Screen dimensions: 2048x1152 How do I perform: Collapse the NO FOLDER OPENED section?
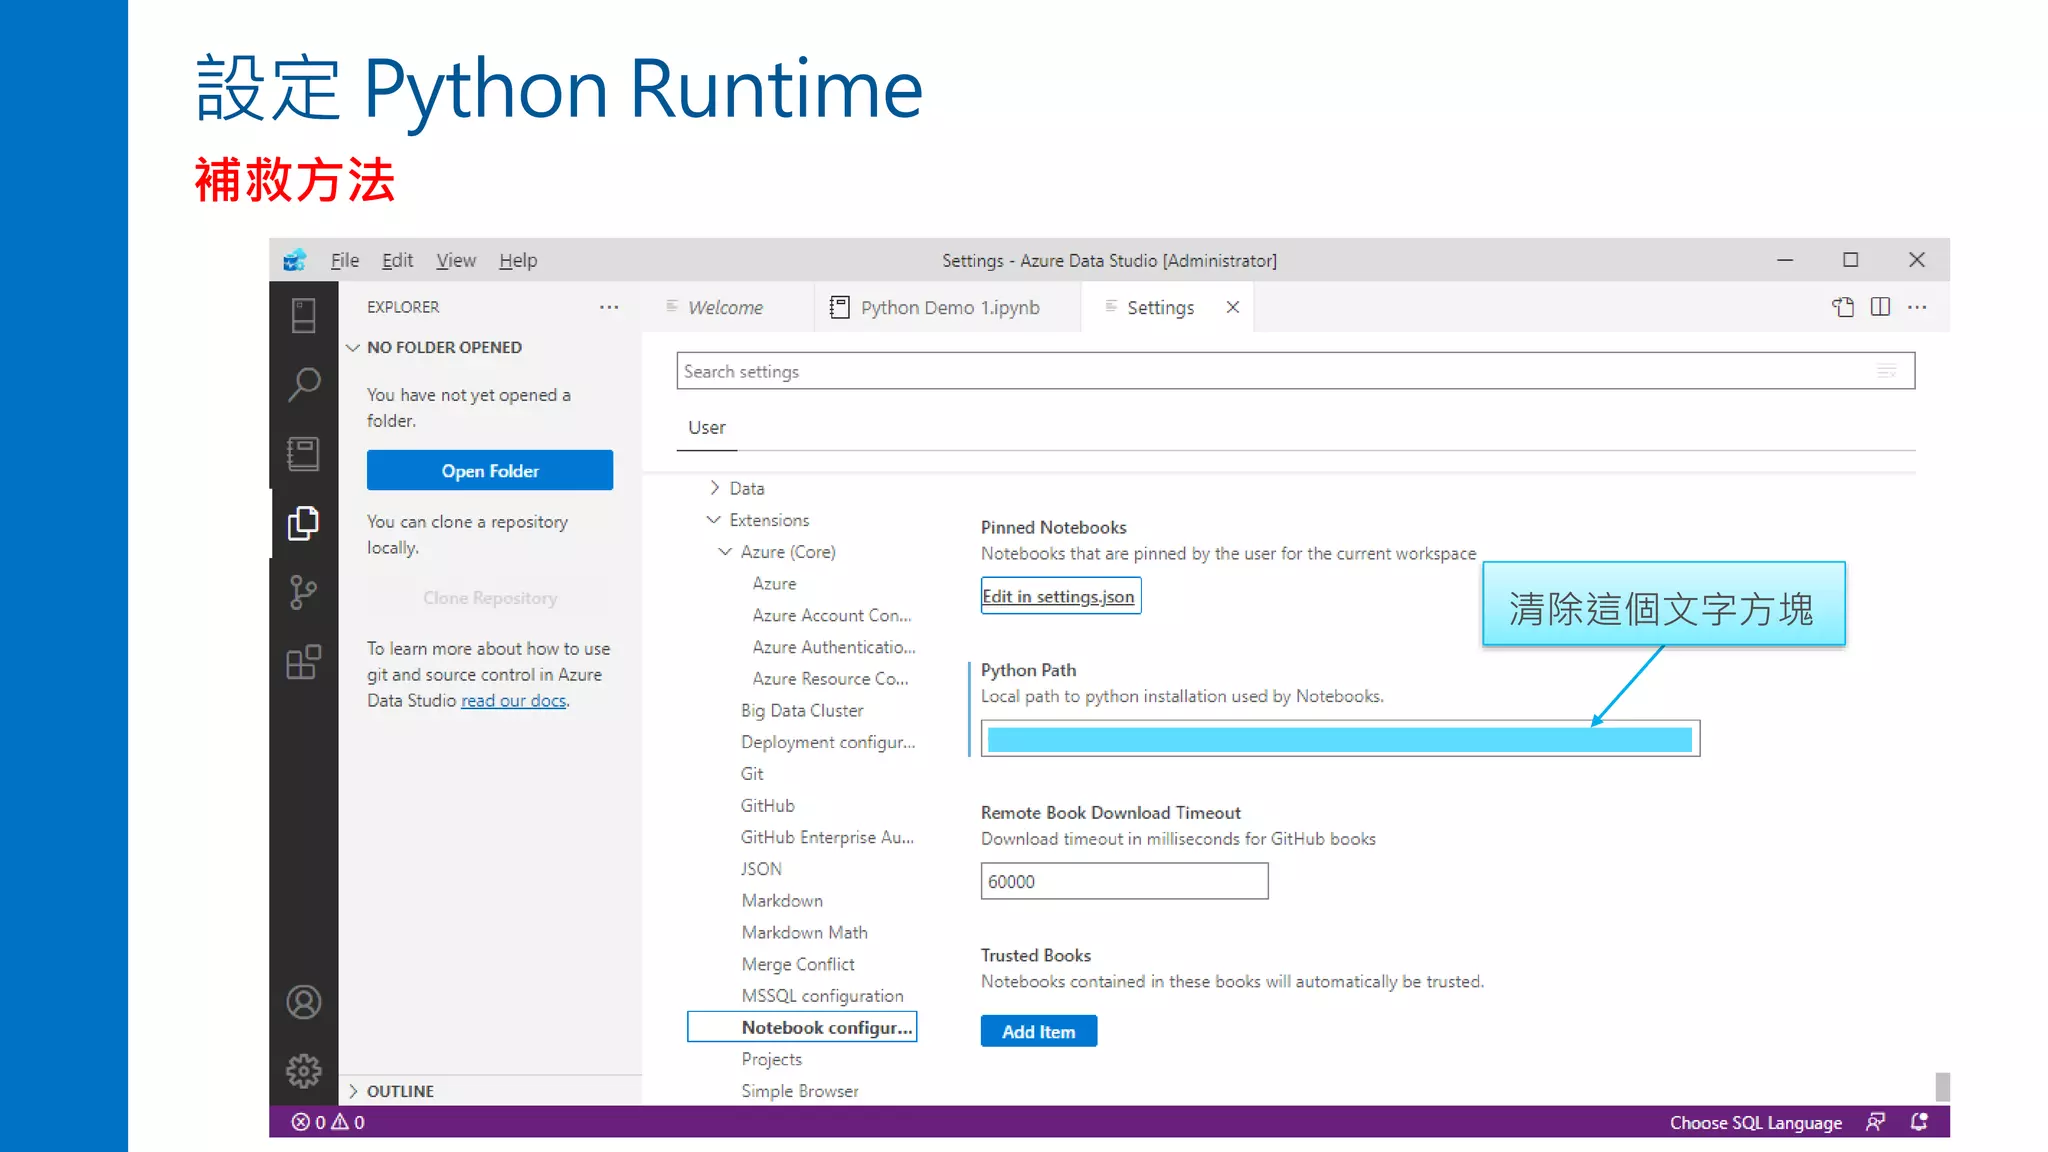pos(353,347)
